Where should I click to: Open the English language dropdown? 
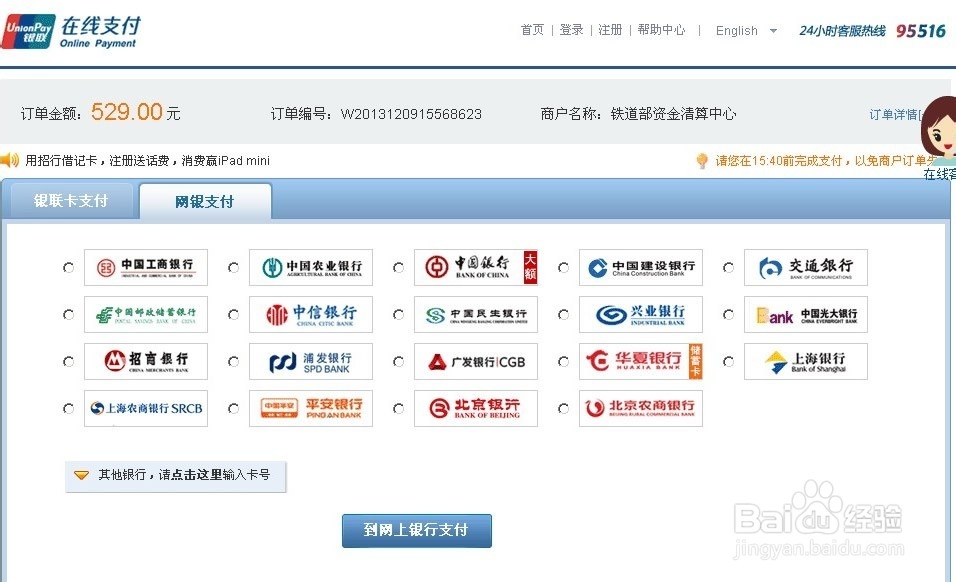point(745,31)
